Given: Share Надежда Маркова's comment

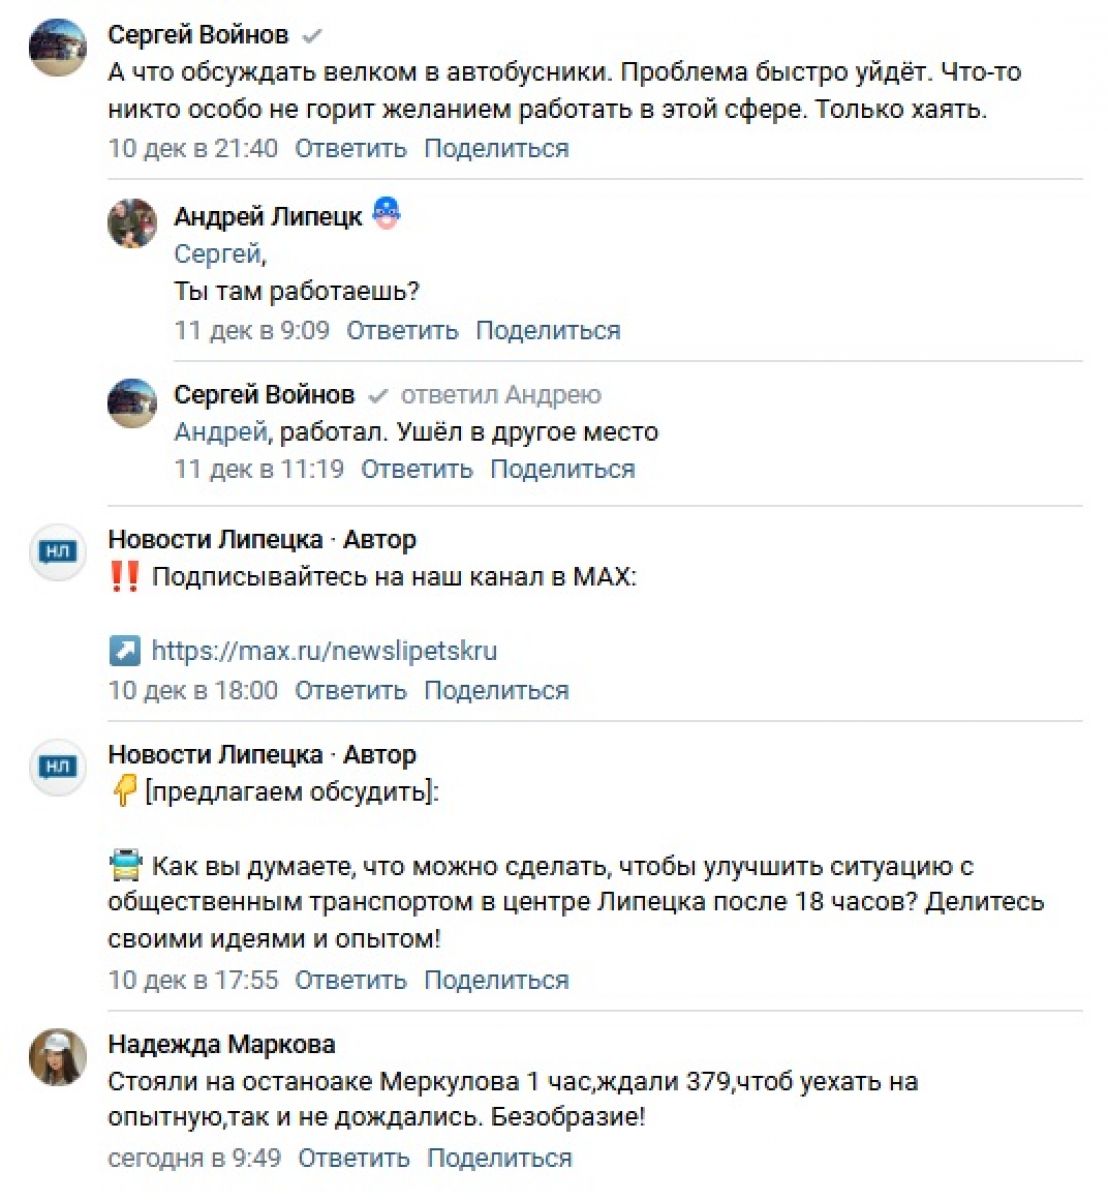Looking at the screenshot, I should pos(499,1158).
